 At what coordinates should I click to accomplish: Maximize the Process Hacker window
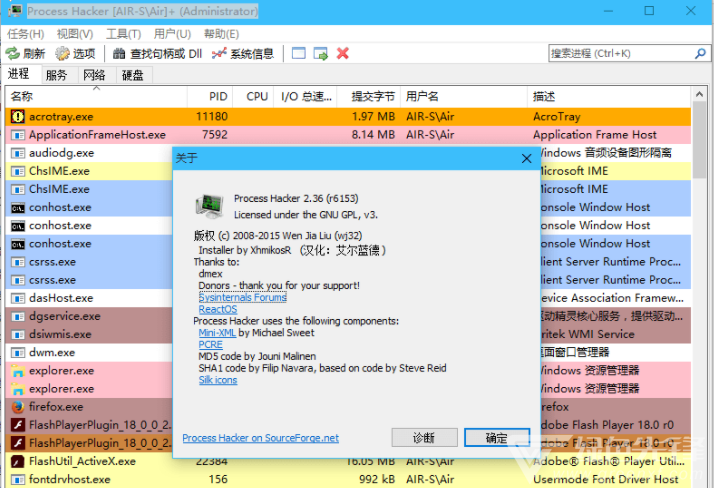point(649,11)
